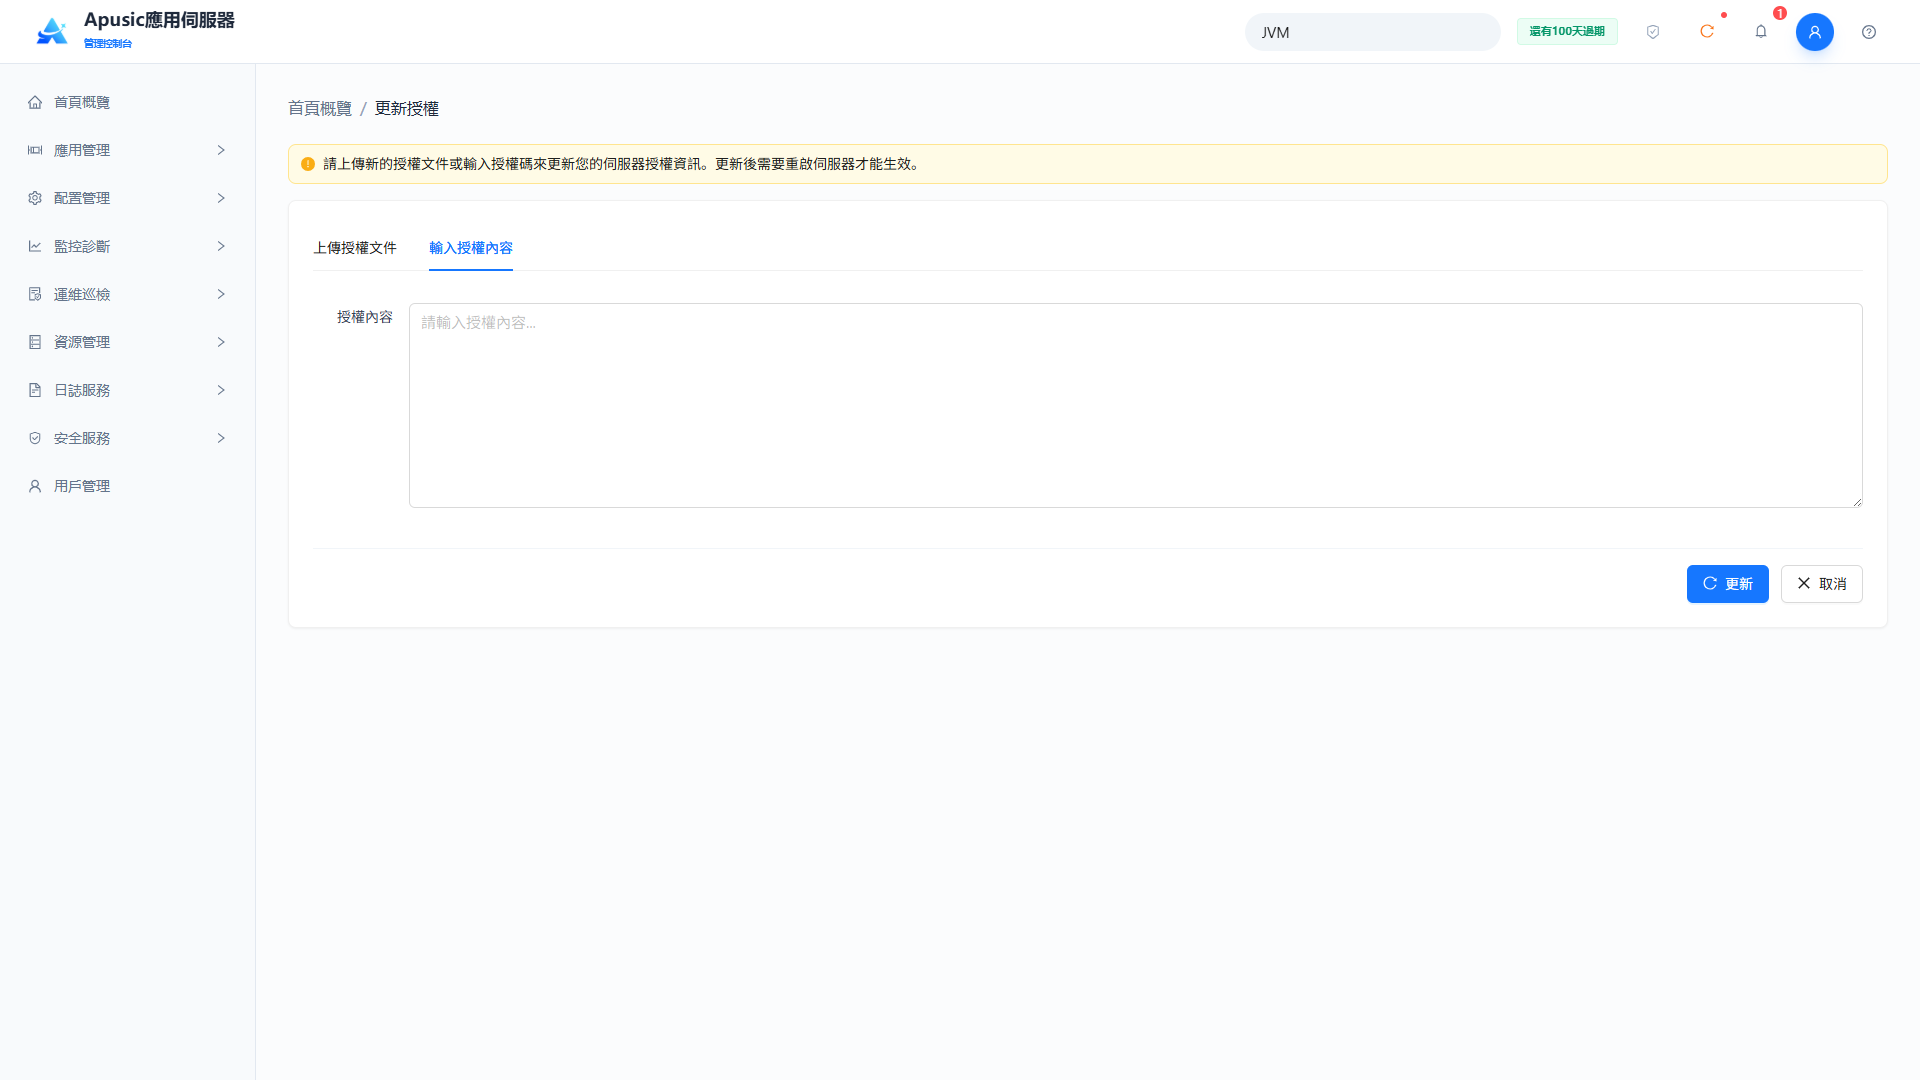Click the Apusic logo icon
The image size is (1920, 1080).
click(x=52, y=31)
